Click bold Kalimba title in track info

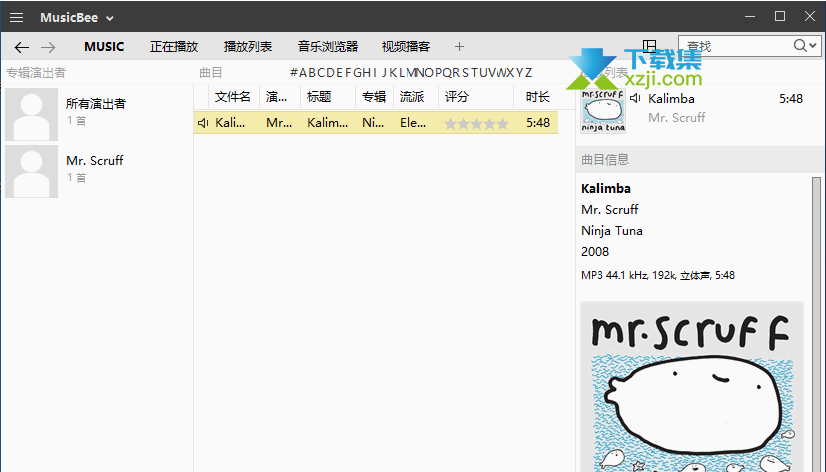coord(606,189)
